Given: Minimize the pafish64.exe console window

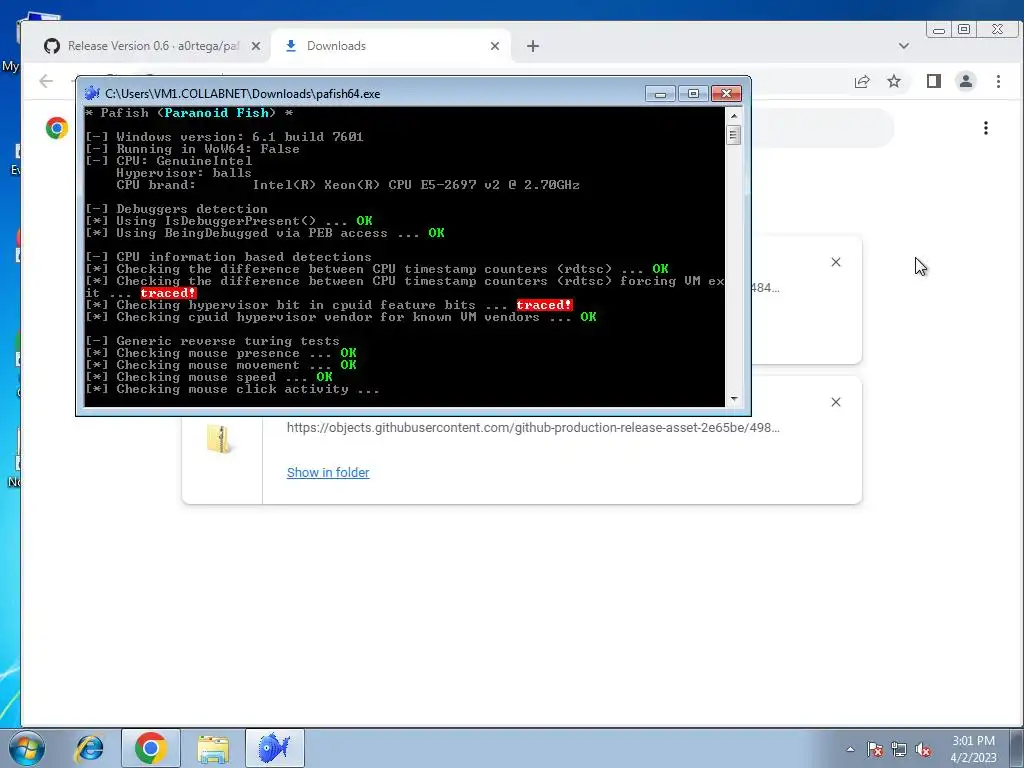Looking at the screenshot, I should pos(660,93).
